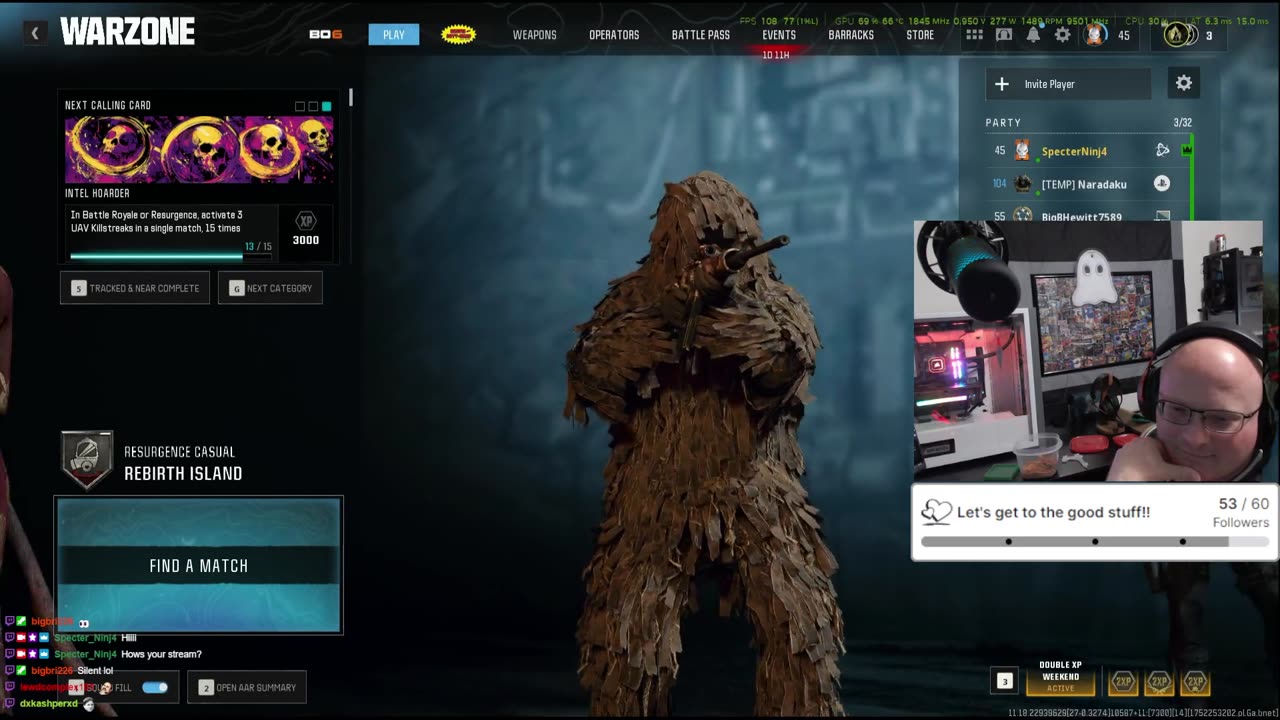This screenshot has height=720, width=1280.
Task: Open the BARRACKS menu
Action: point(851,35)
